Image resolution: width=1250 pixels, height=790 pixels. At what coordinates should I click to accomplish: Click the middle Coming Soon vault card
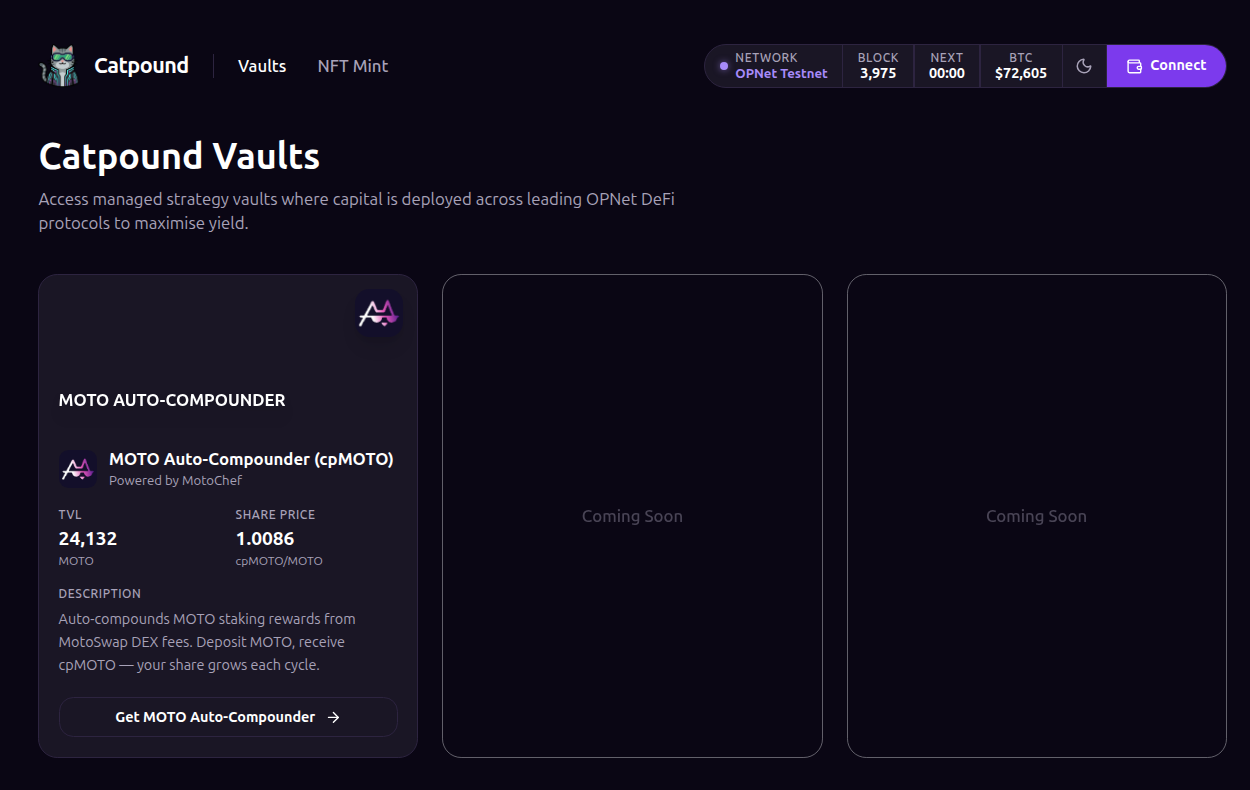click(632, 515)
